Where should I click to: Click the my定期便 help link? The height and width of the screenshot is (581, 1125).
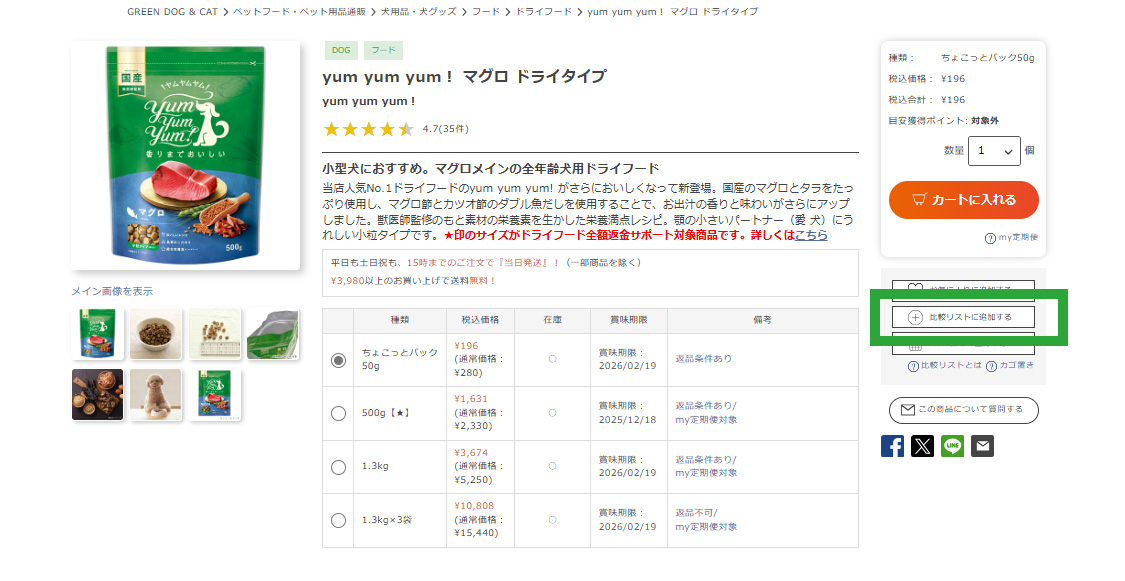tap(1012, 237)
